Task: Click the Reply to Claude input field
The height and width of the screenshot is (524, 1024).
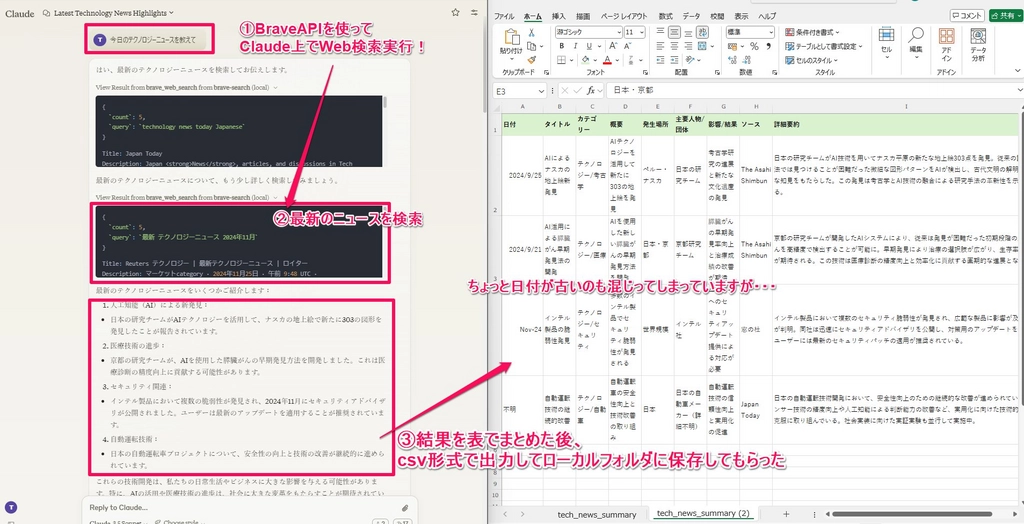Action: (242, 507)
